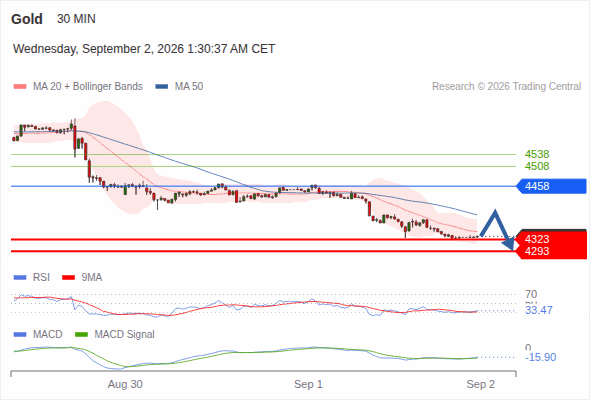Click the blue RSI legend swatch
The image size is (590, 400).
click(20, 278)
